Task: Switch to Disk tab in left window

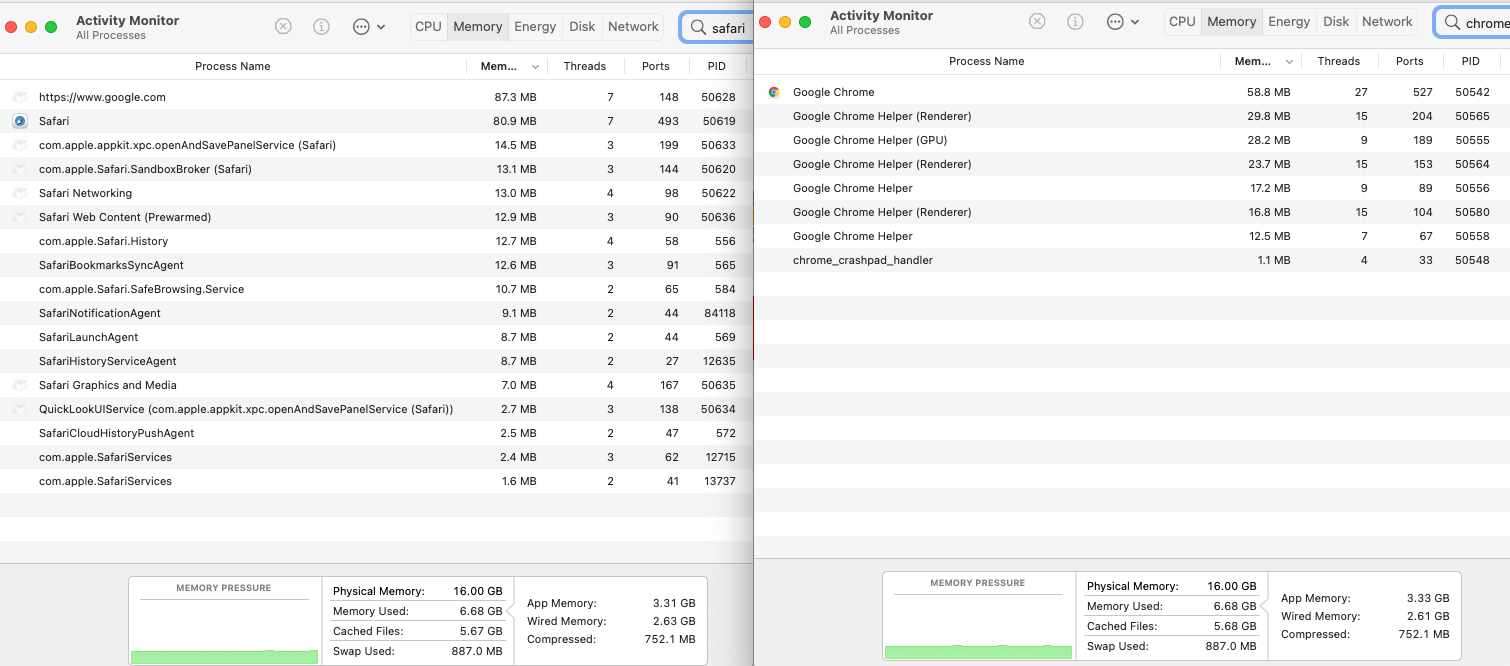Action: [x=582, y=27]
